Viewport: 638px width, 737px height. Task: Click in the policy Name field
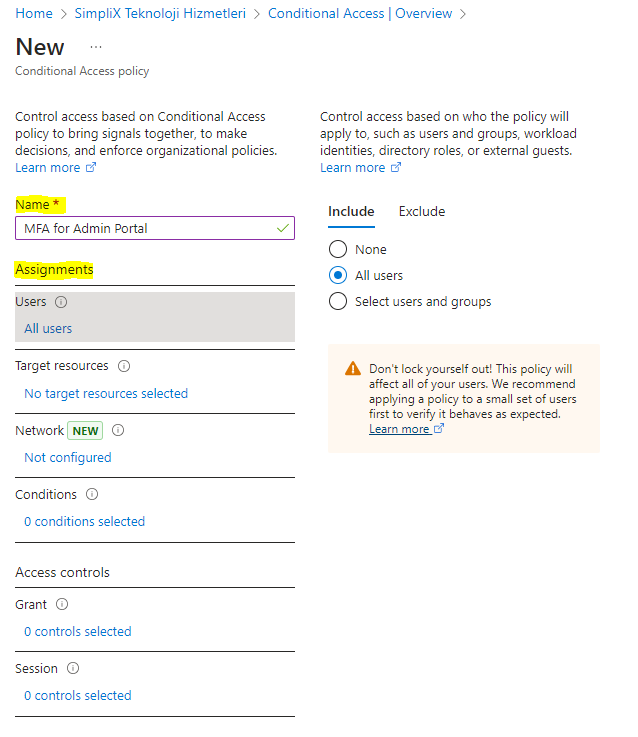coord(145,229)
